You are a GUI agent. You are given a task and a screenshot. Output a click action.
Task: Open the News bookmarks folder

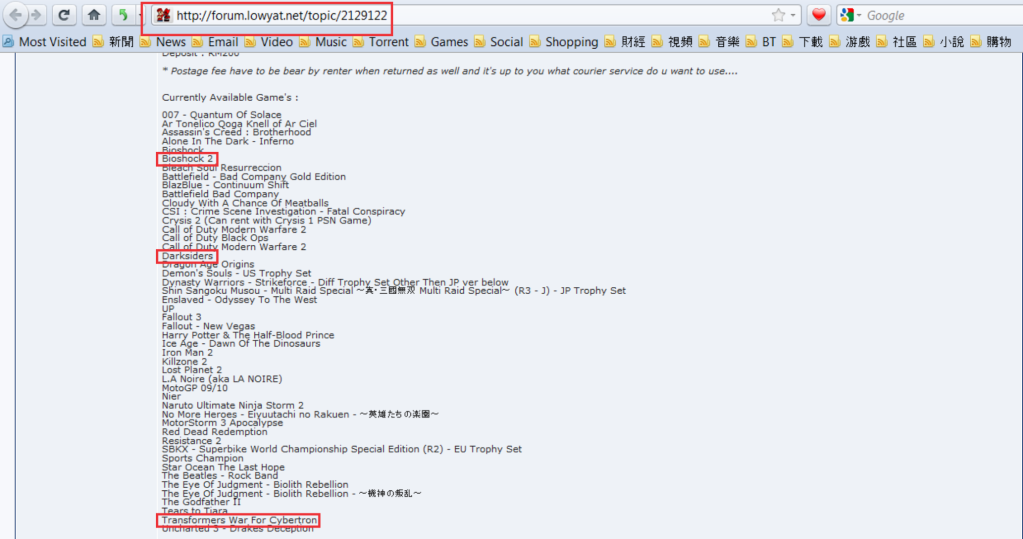point(162,42)
